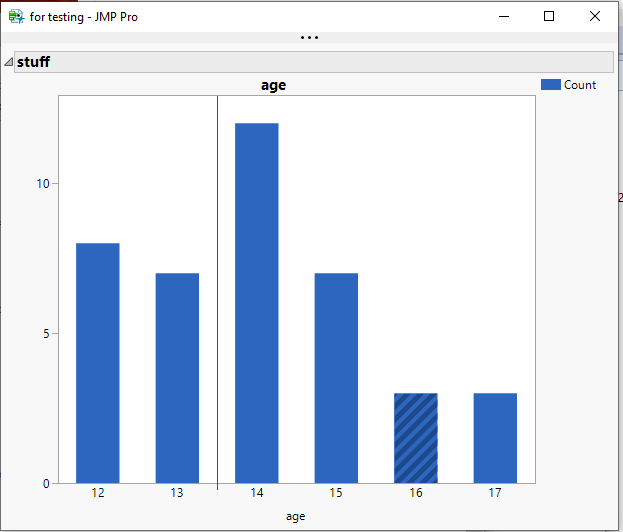The width and height of the screenshot is (623, 532).
Task: Close the for testing window
Action: coord(595,16)
